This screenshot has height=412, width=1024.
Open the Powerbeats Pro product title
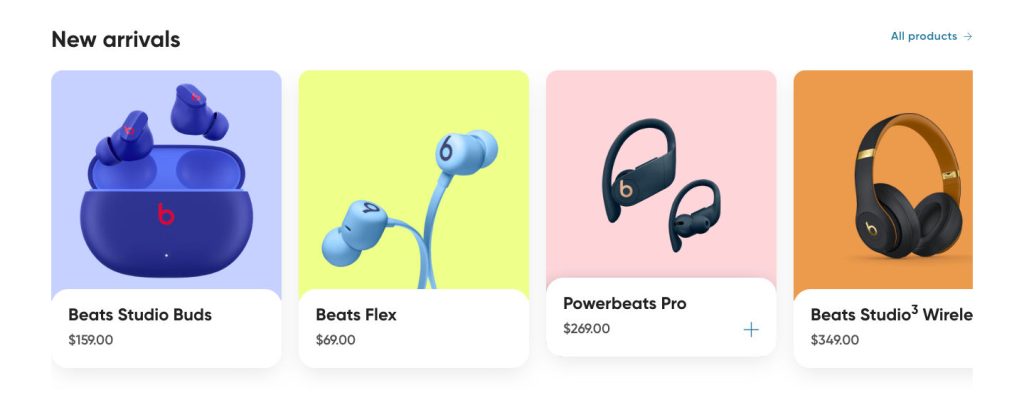click(624, 304)
